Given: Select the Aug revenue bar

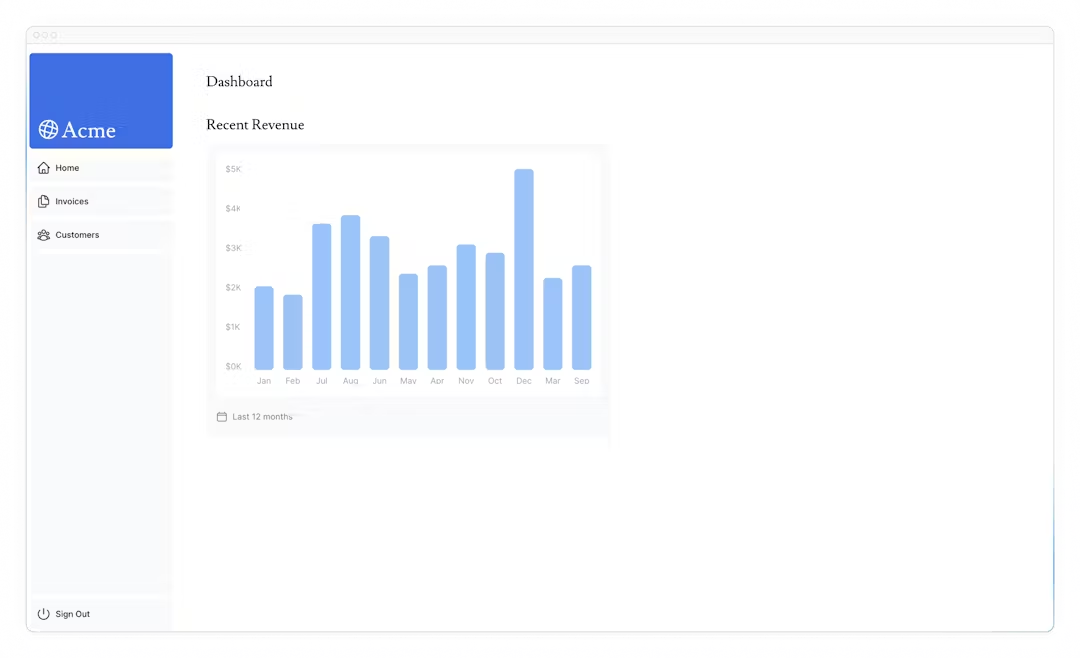Looking at the screenshot, I should coord(351,293).
